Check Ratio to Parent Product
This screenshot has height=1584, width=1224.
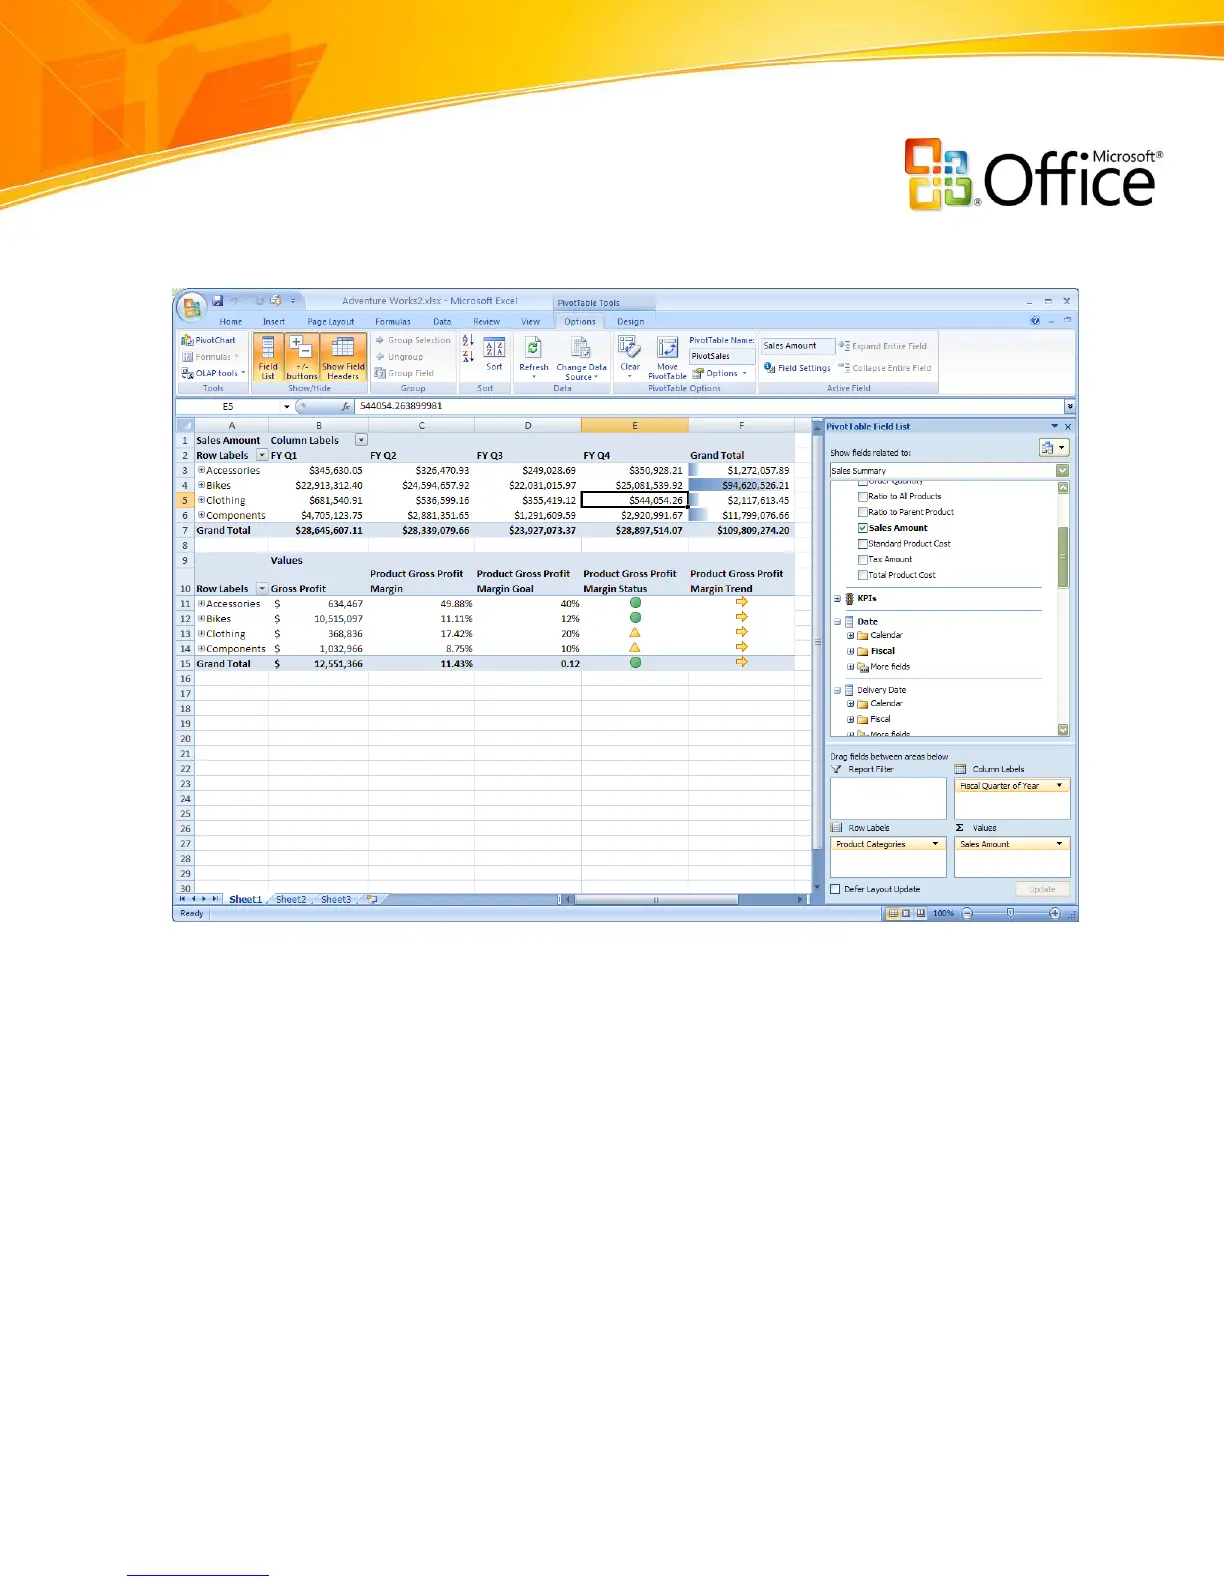(x=862, y=512)
